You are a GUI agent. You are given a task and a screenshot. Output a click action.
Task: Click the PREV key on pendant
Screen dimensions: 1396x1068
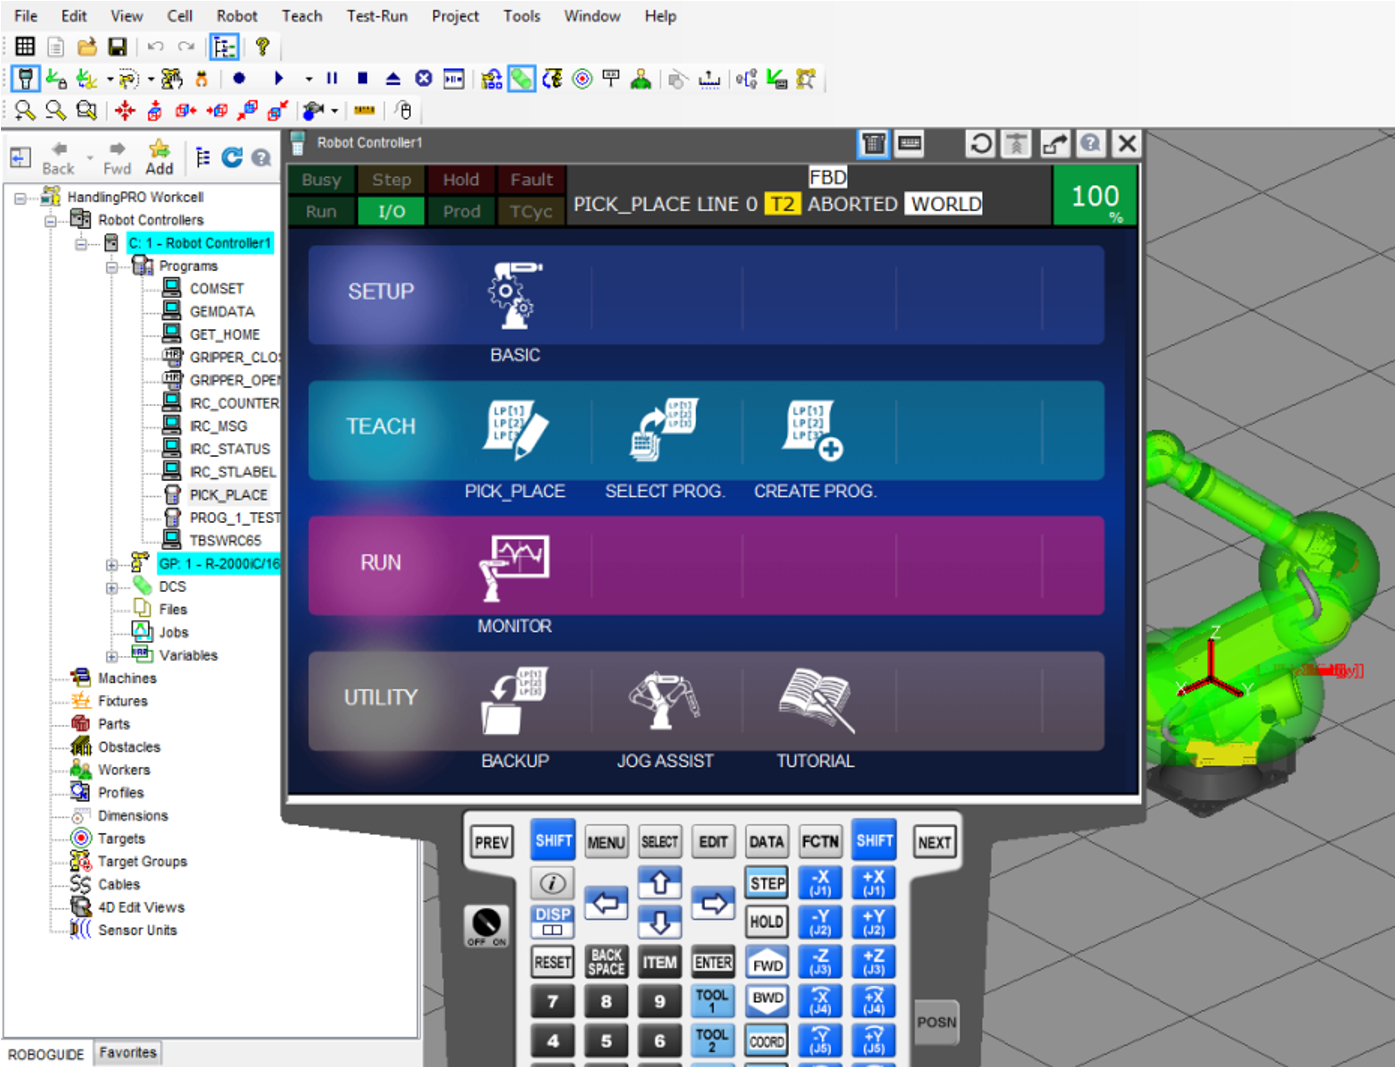[492, 842]
